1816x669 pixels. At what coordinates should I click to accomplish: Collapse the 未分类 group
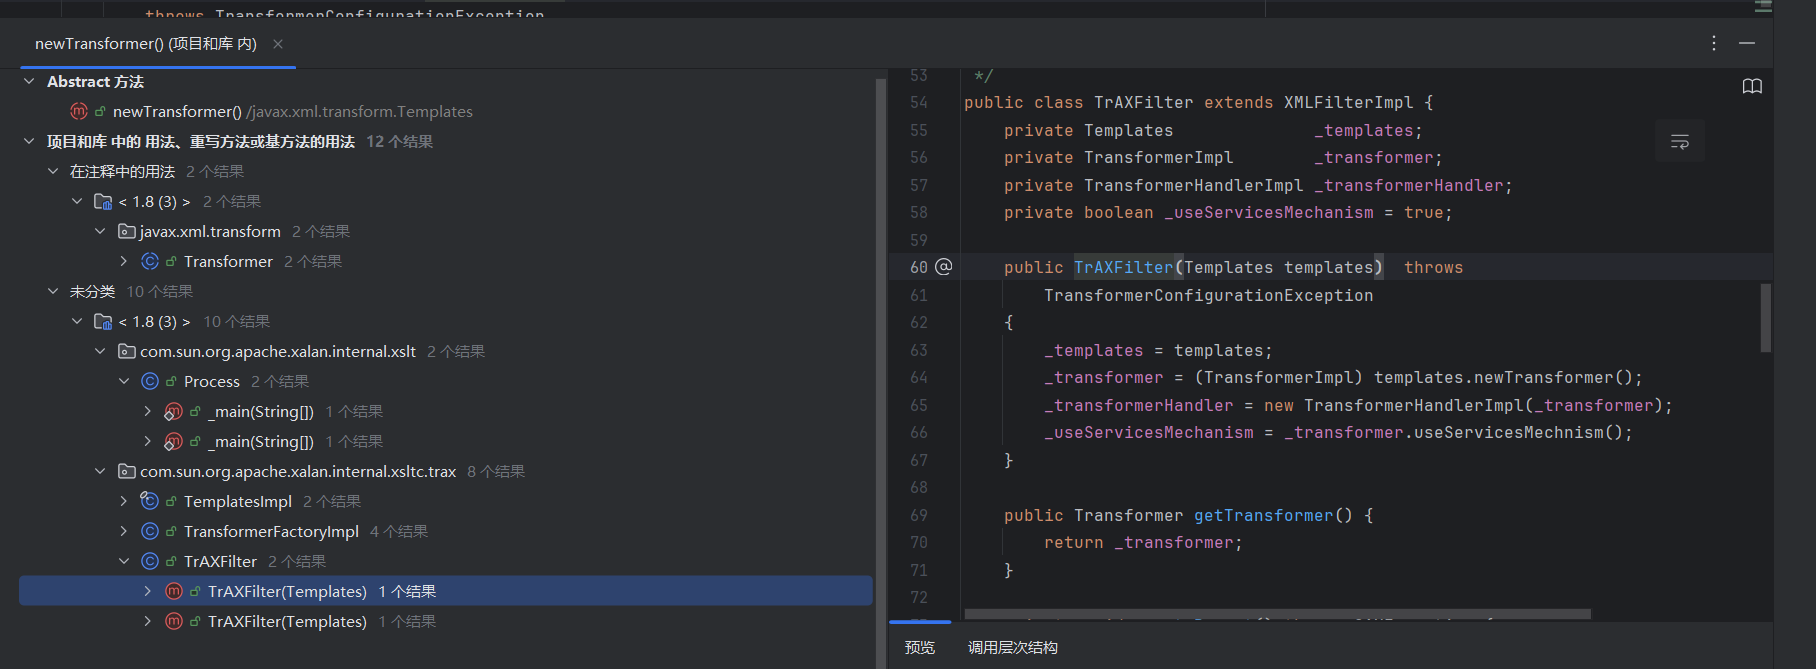(x=53, y=291)
